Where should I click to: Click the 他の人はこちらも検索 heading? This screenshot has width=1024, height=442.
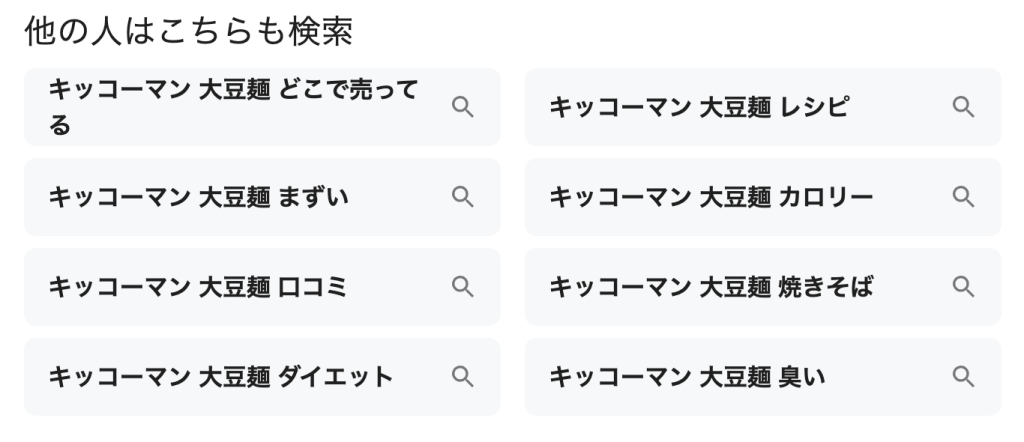[188, 32]
